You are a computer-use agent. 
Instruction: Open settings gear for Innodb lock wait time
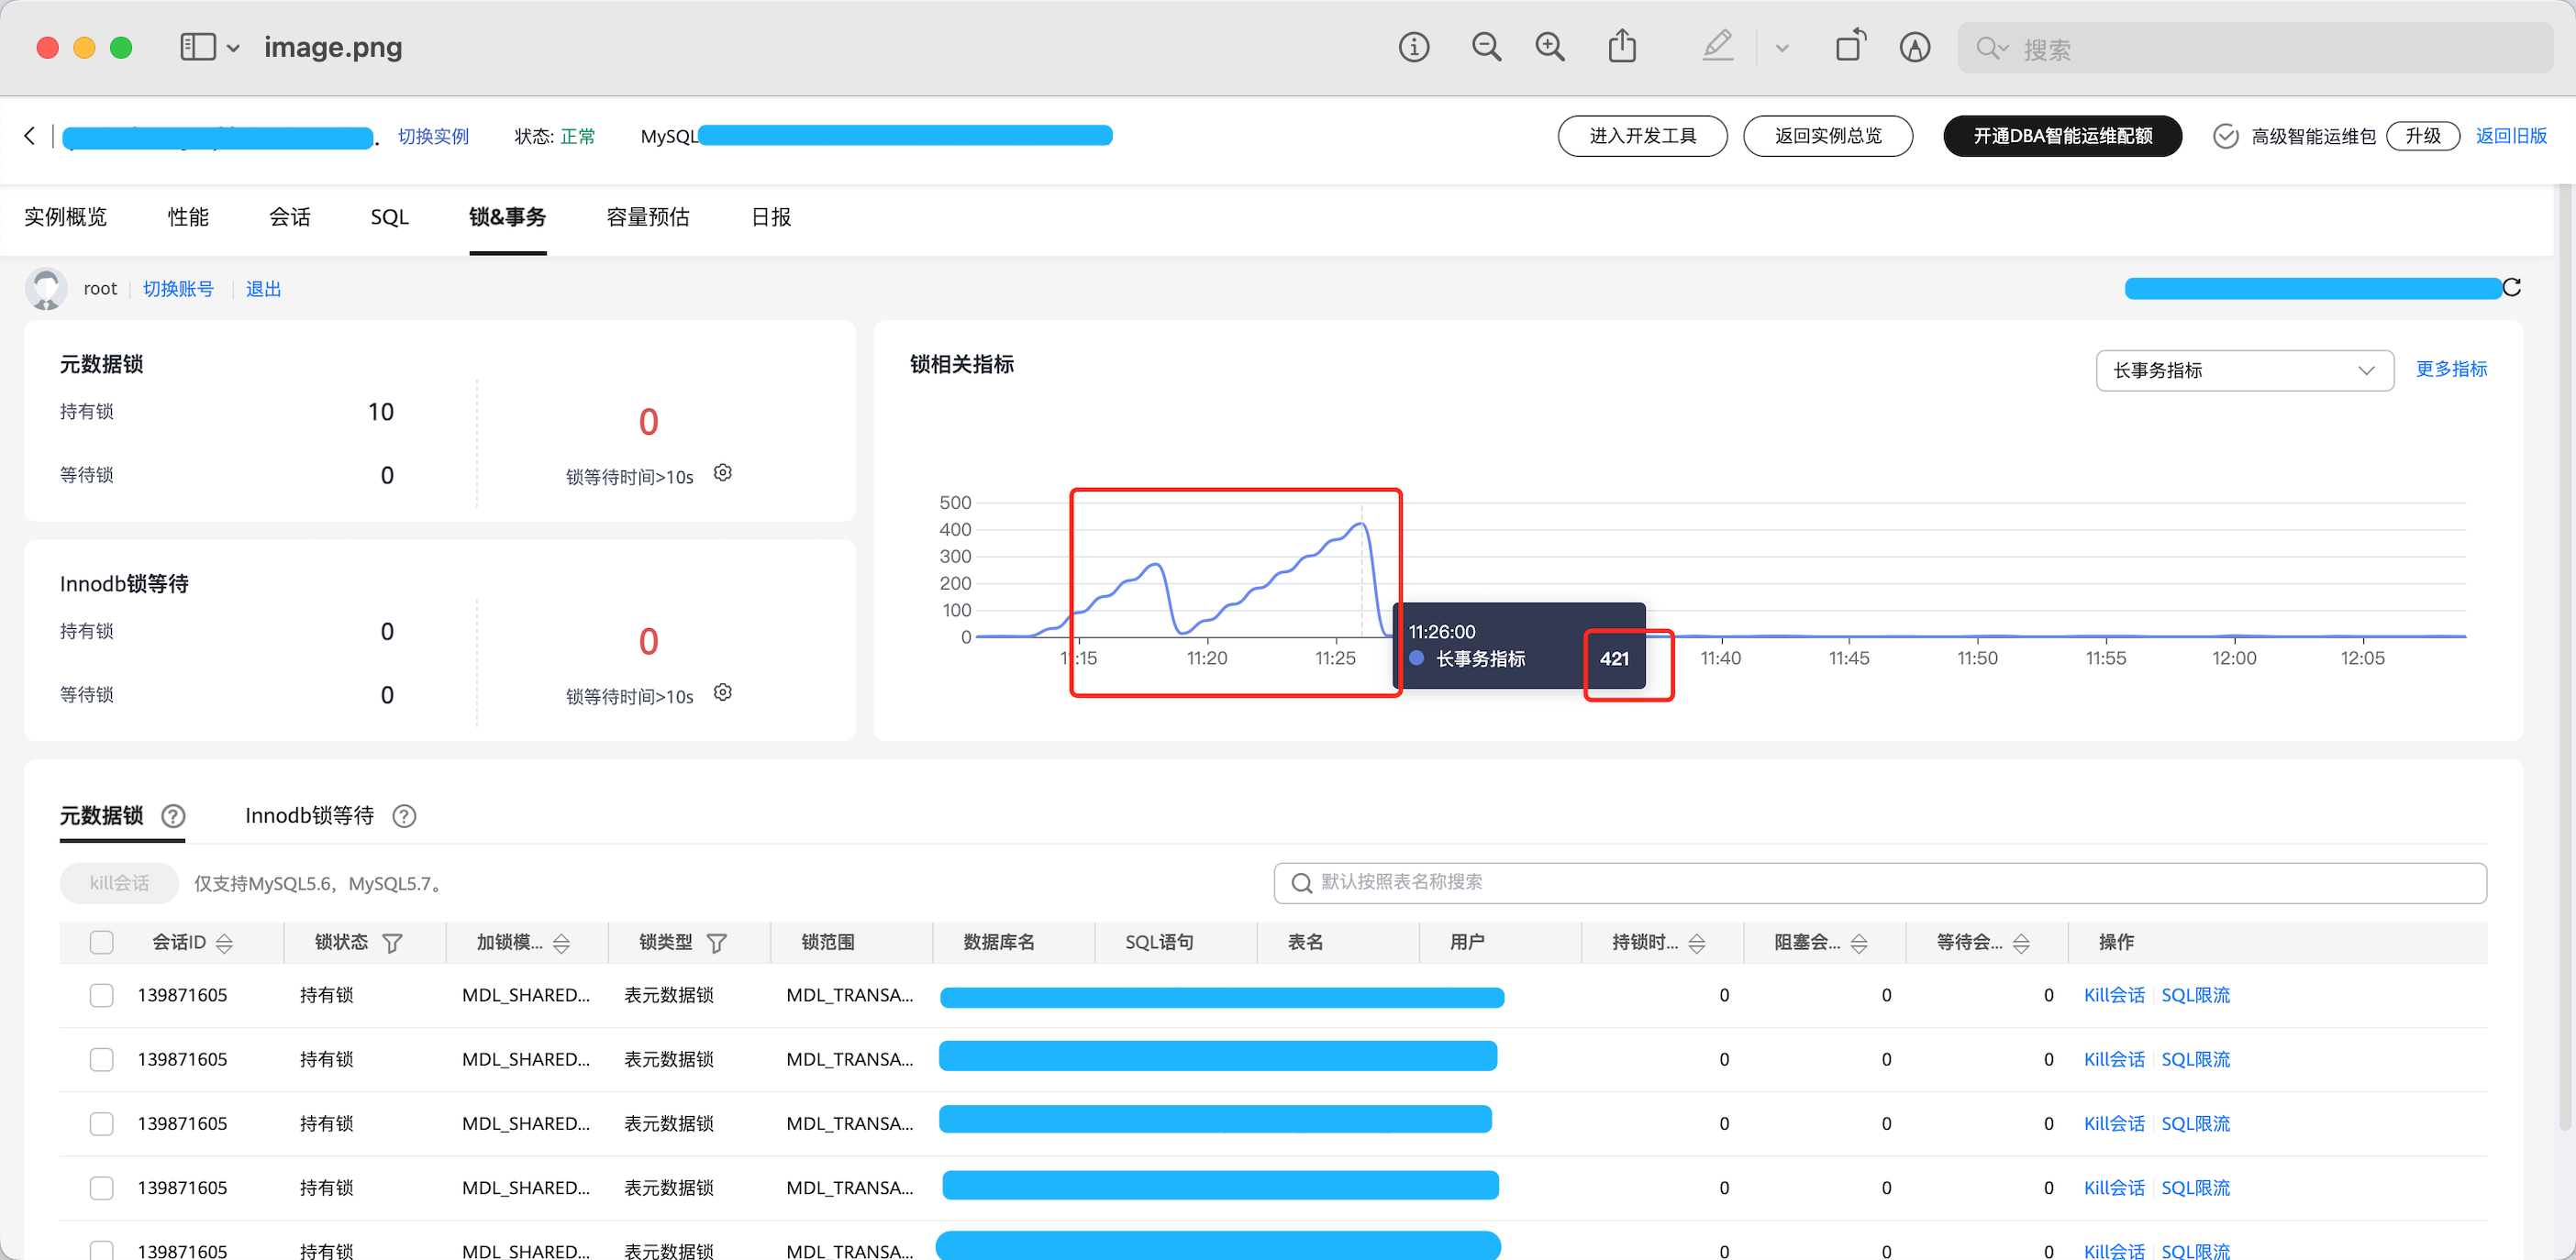click(723, 693)
